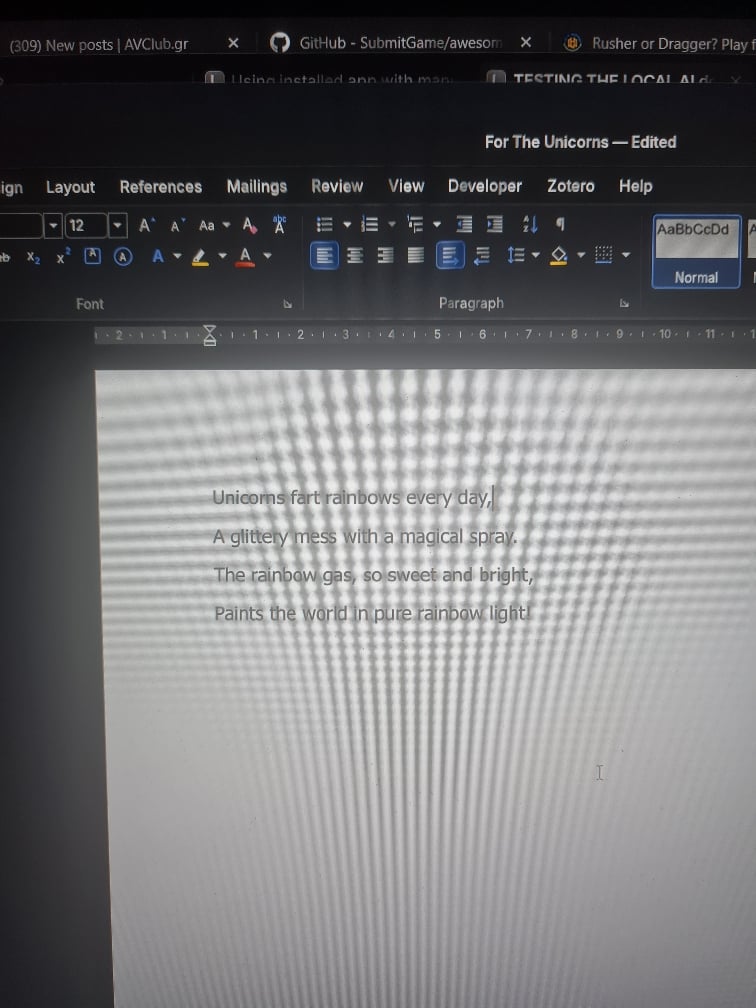Switch to the Mailings ribbon tab

tap(256, 186)
